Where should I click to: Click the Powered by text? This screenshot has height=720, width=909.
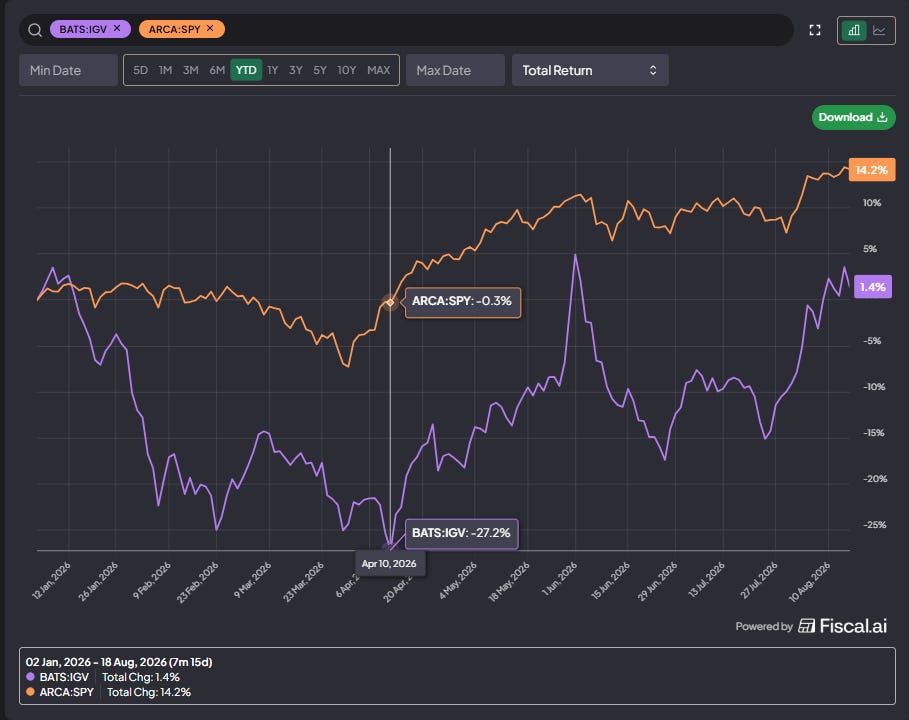[x=763, y=627]
